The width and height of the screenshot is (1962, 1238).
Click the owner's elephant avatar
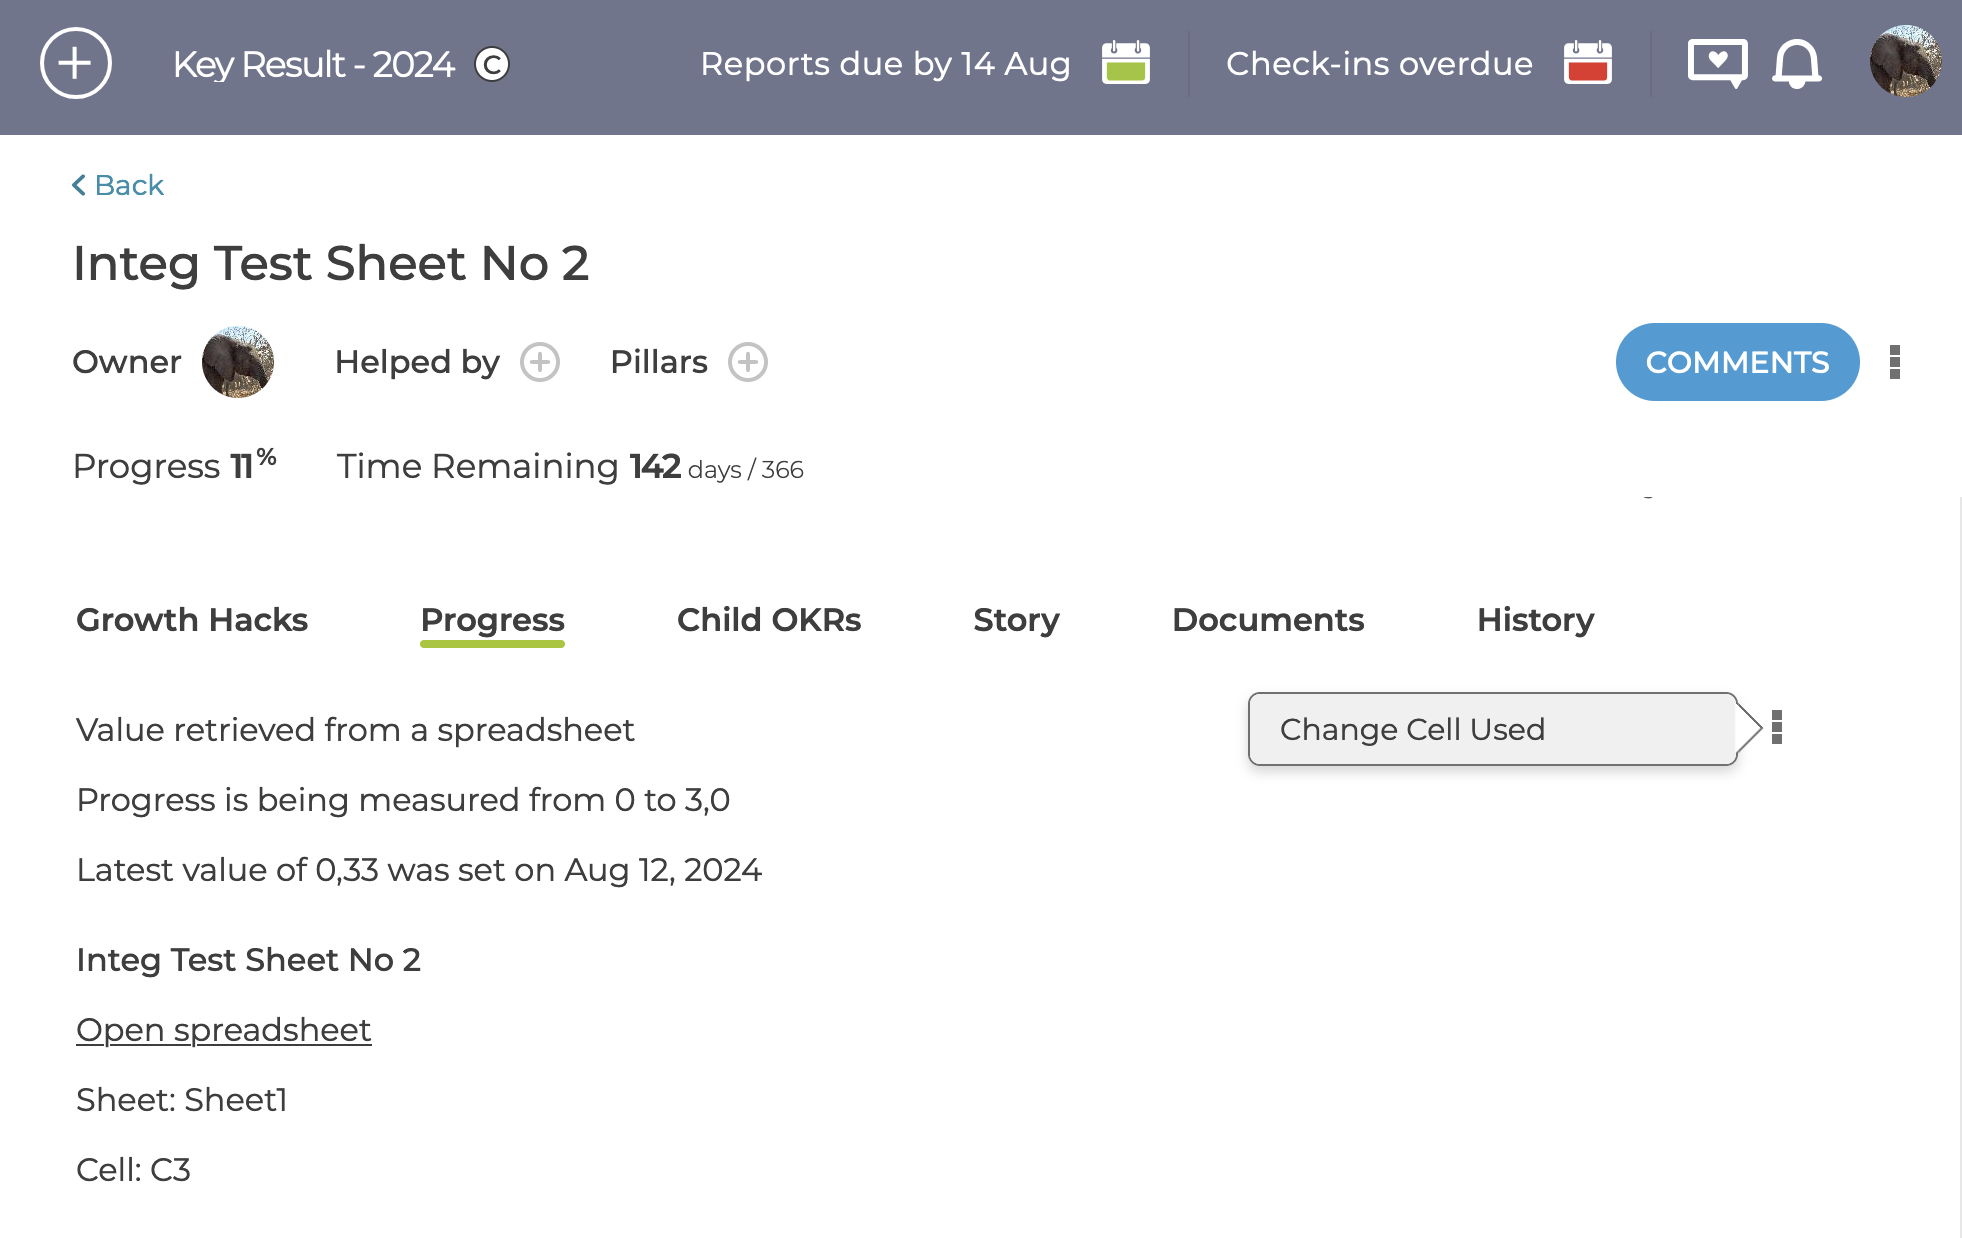click(238, 362)
